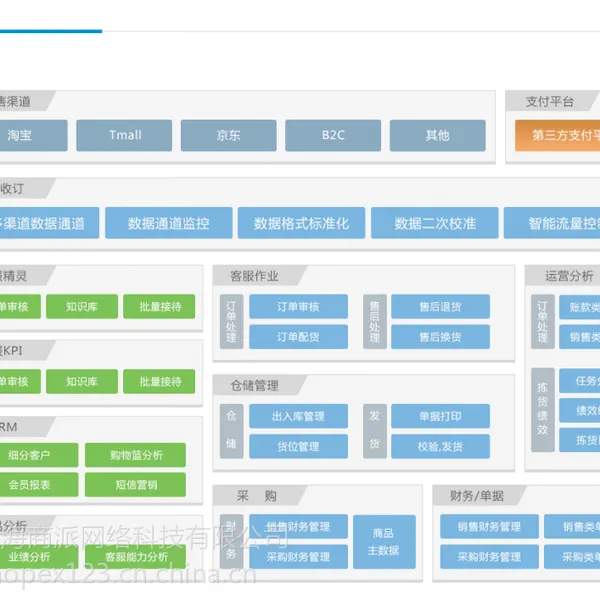The image size is (600, 600).
Task: Select the 数据二次校准 box
Action: pos(435,223)
